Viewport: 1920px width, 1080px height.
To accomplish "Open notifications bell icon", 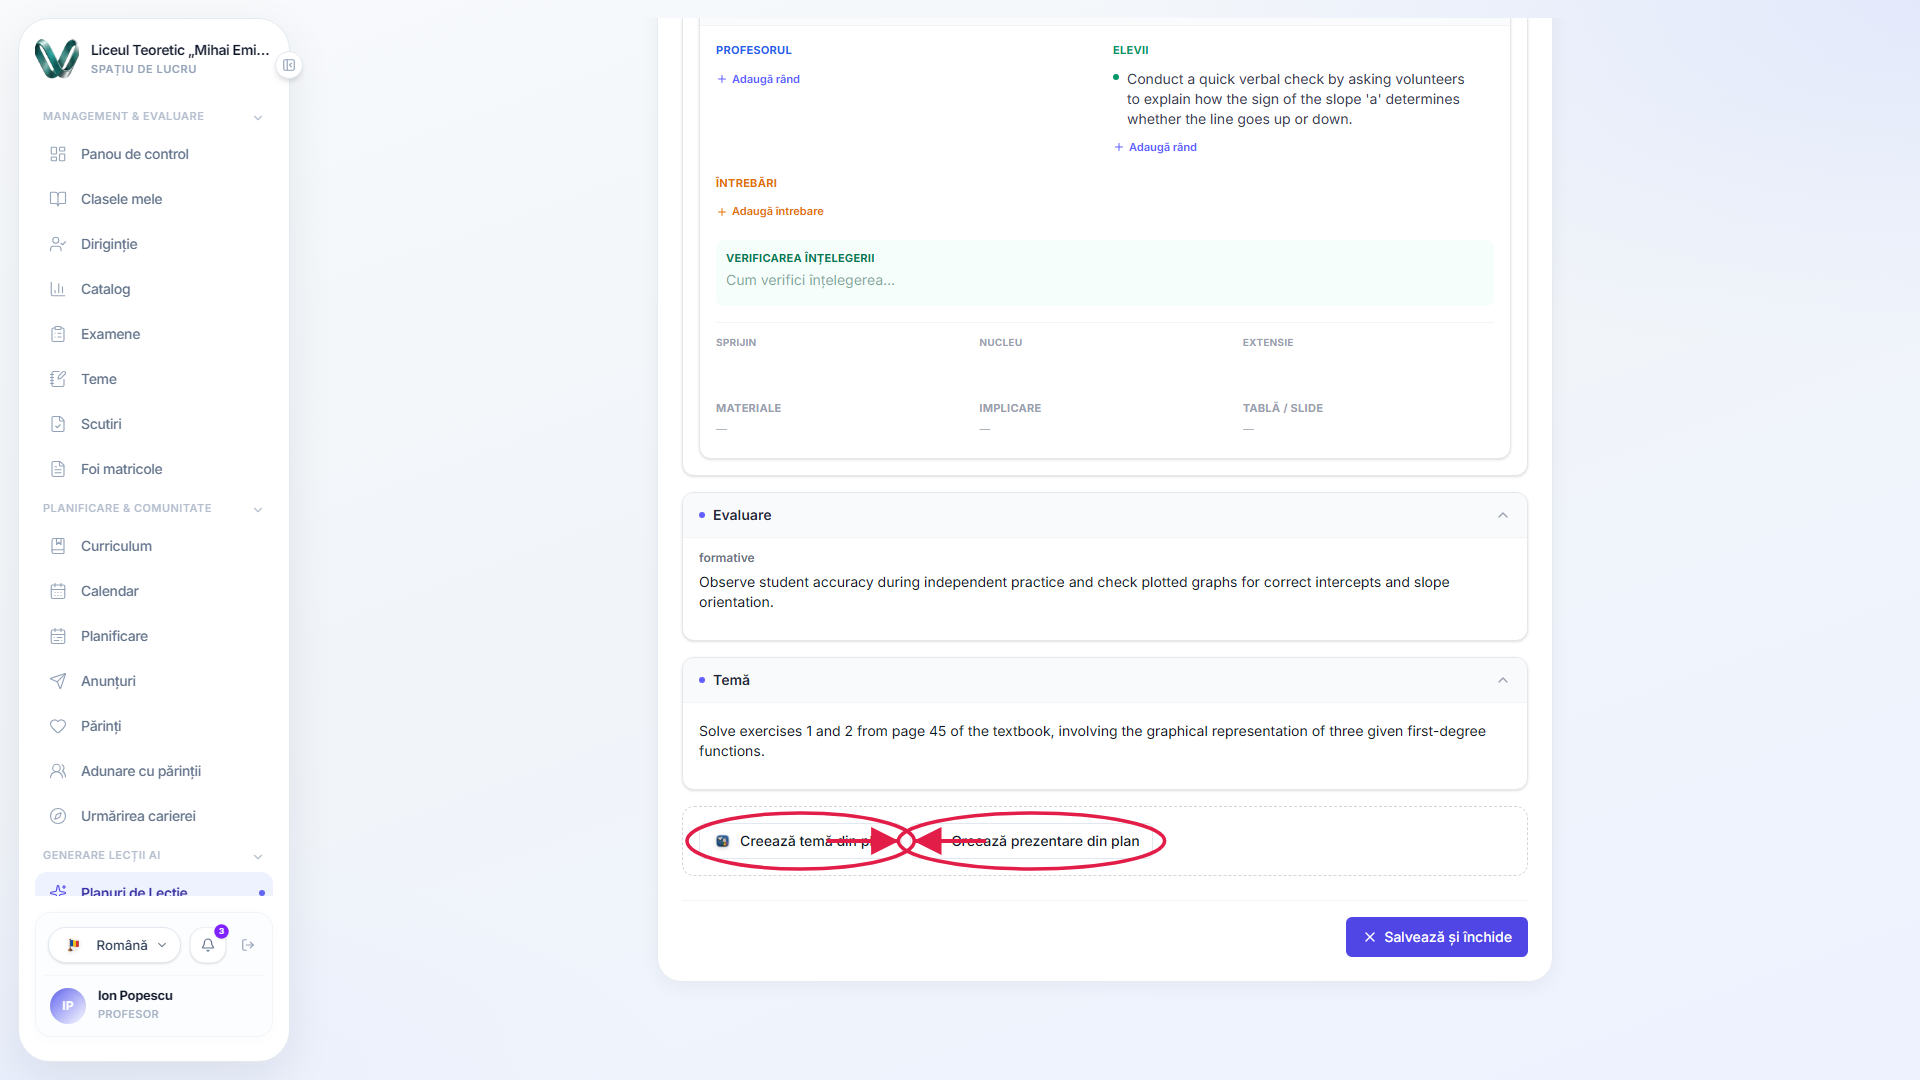I will pyautogui.click(x=208, y=945).
